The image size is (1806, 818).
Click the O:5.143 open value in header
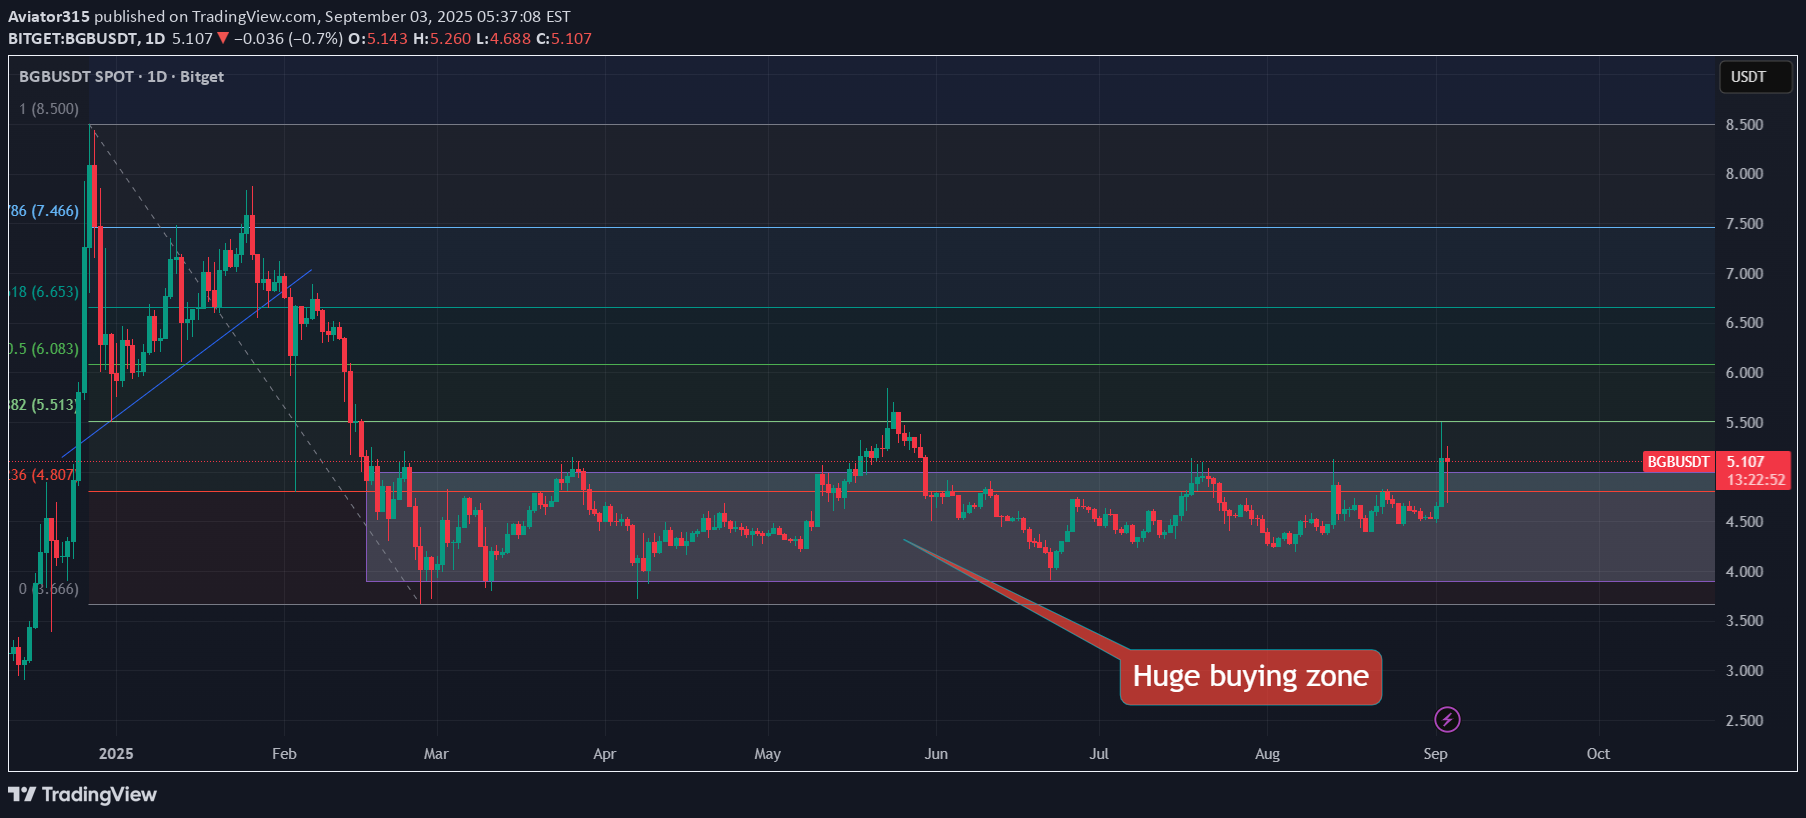click(x=378, y=39)
